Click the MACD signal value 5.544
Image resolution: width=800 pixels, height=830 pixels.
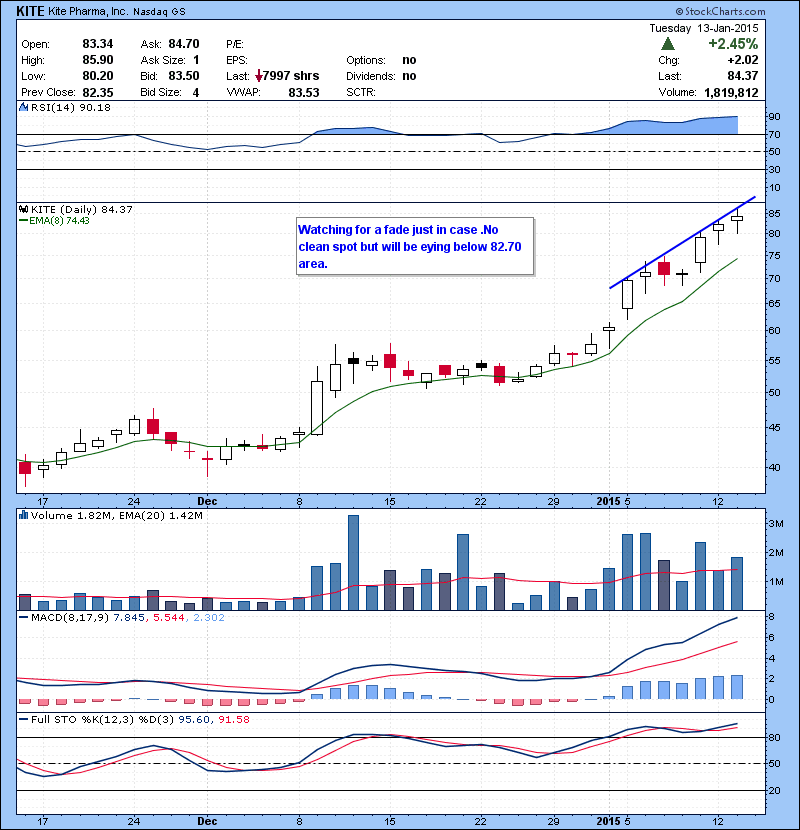point(169,618)
